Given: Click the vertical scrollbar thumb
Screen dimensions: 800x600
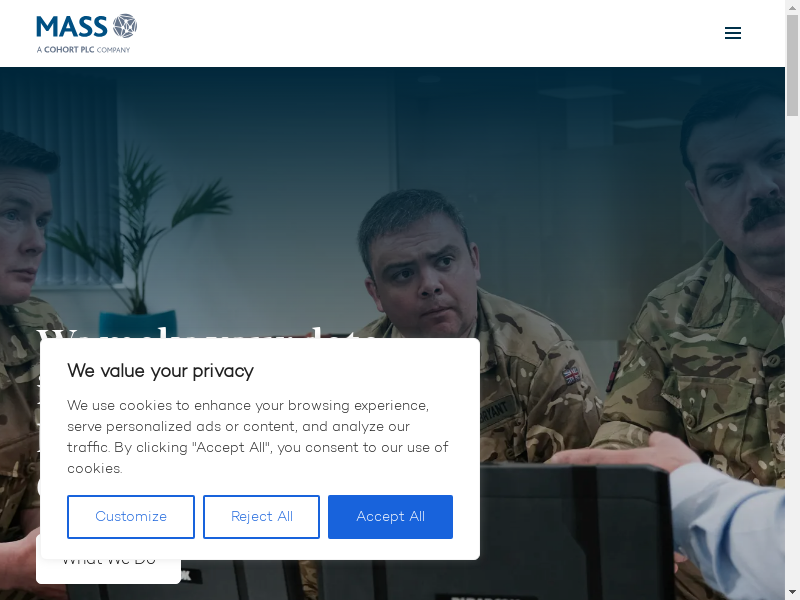Looking at the screenshot, I should 792,65.
